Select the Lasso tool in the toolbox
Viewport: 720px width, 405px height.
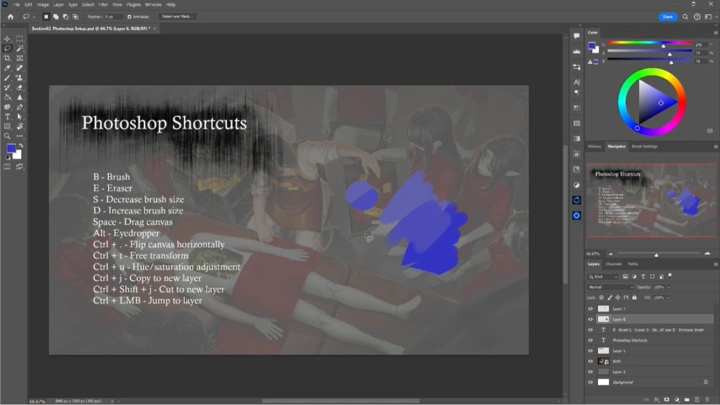[x=7, y=49]
